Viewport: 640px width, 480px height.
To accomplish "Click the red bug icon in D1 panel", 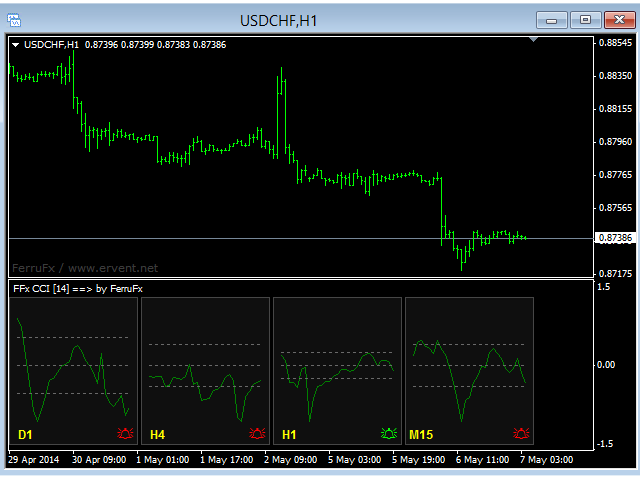I will (125, 434).
